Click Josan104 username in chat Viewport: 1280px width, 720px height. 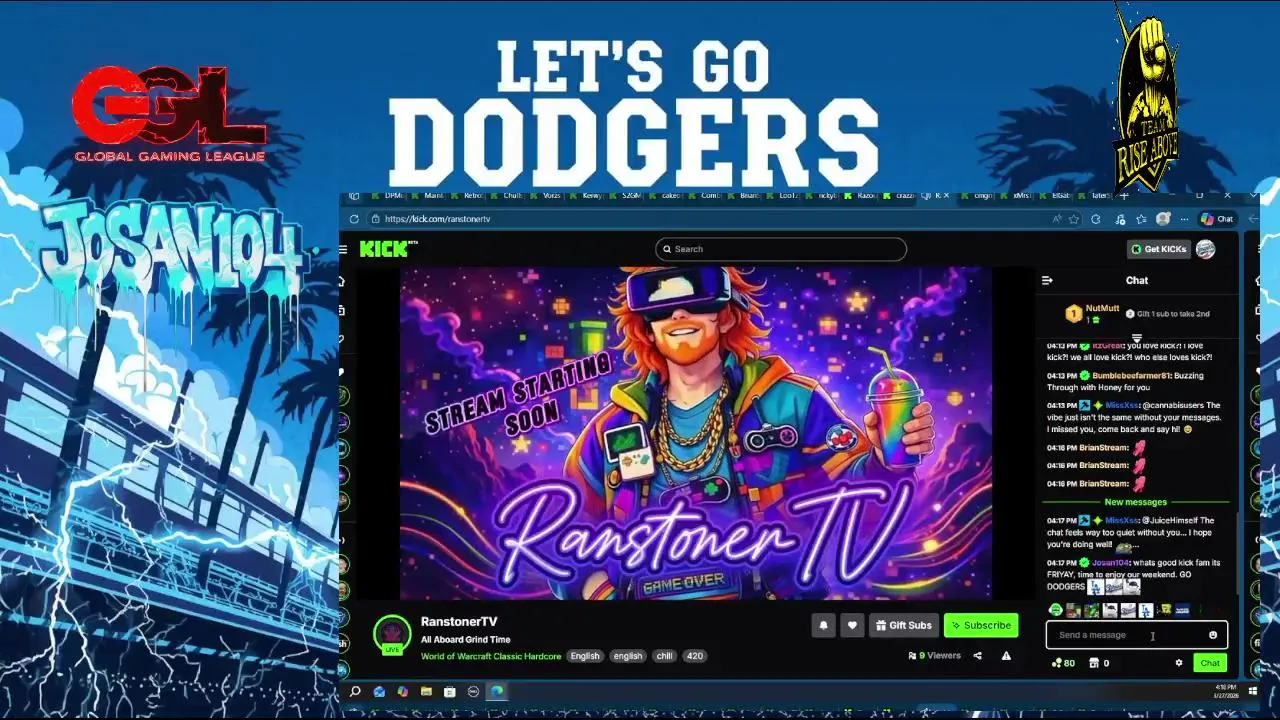[1113, 563]
